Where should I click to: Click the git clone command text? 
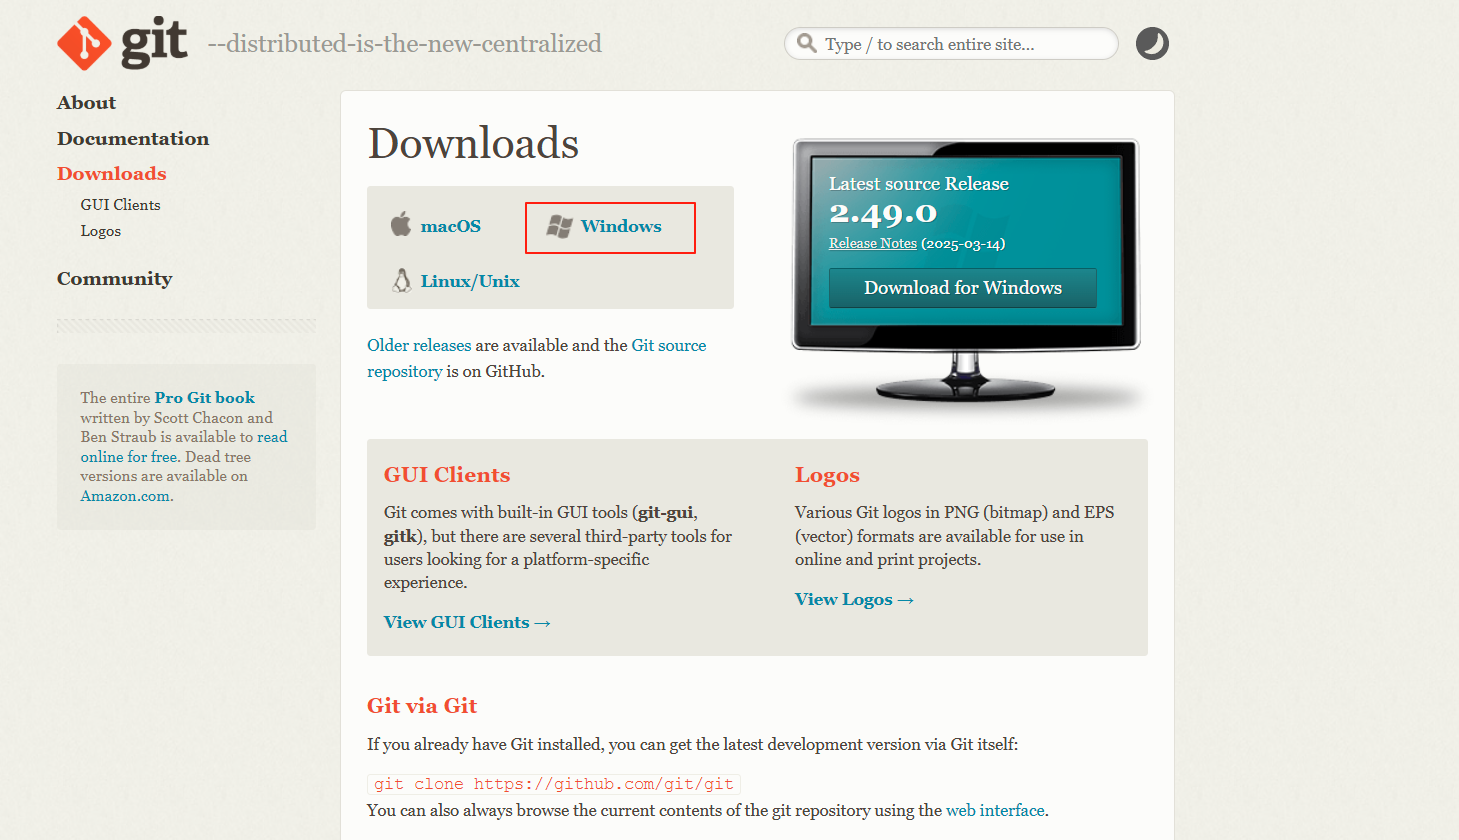pos(554,784)
